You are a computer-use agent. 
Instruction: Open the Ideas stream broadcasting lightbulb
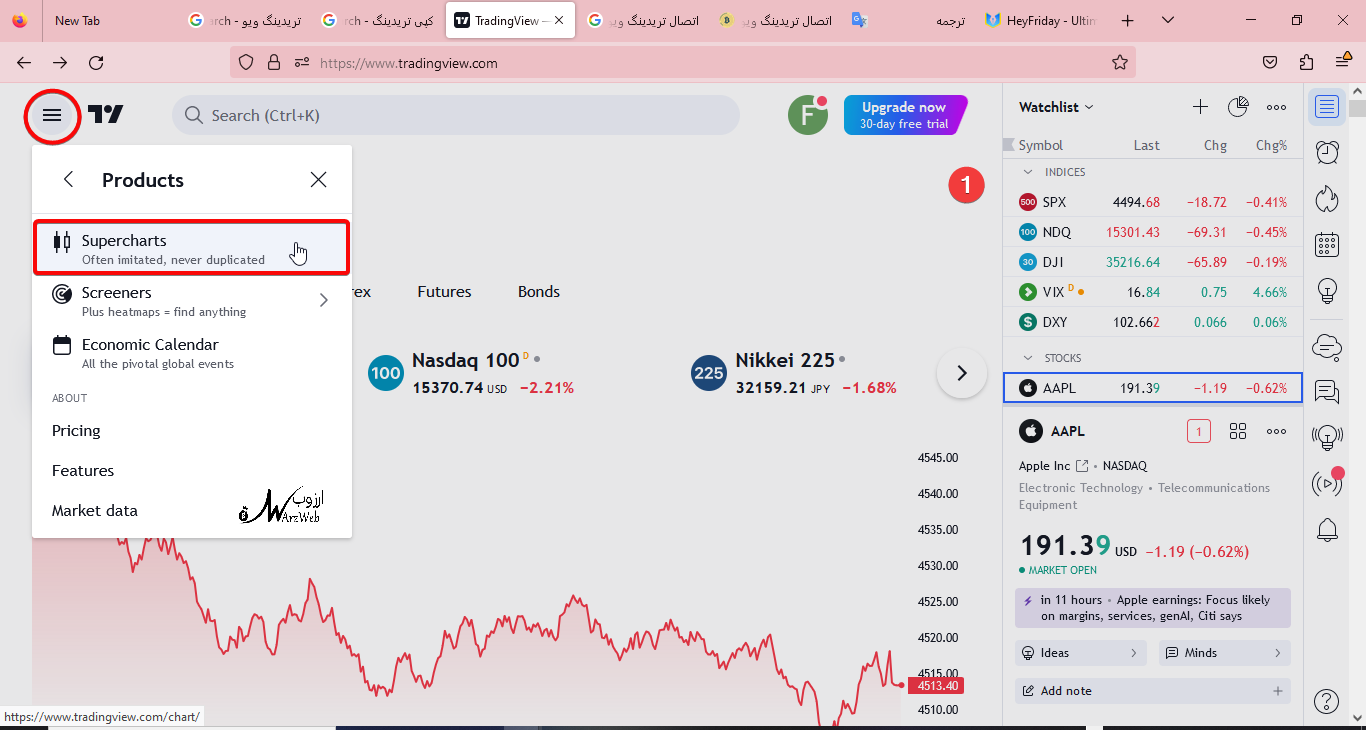(1327, 438)
